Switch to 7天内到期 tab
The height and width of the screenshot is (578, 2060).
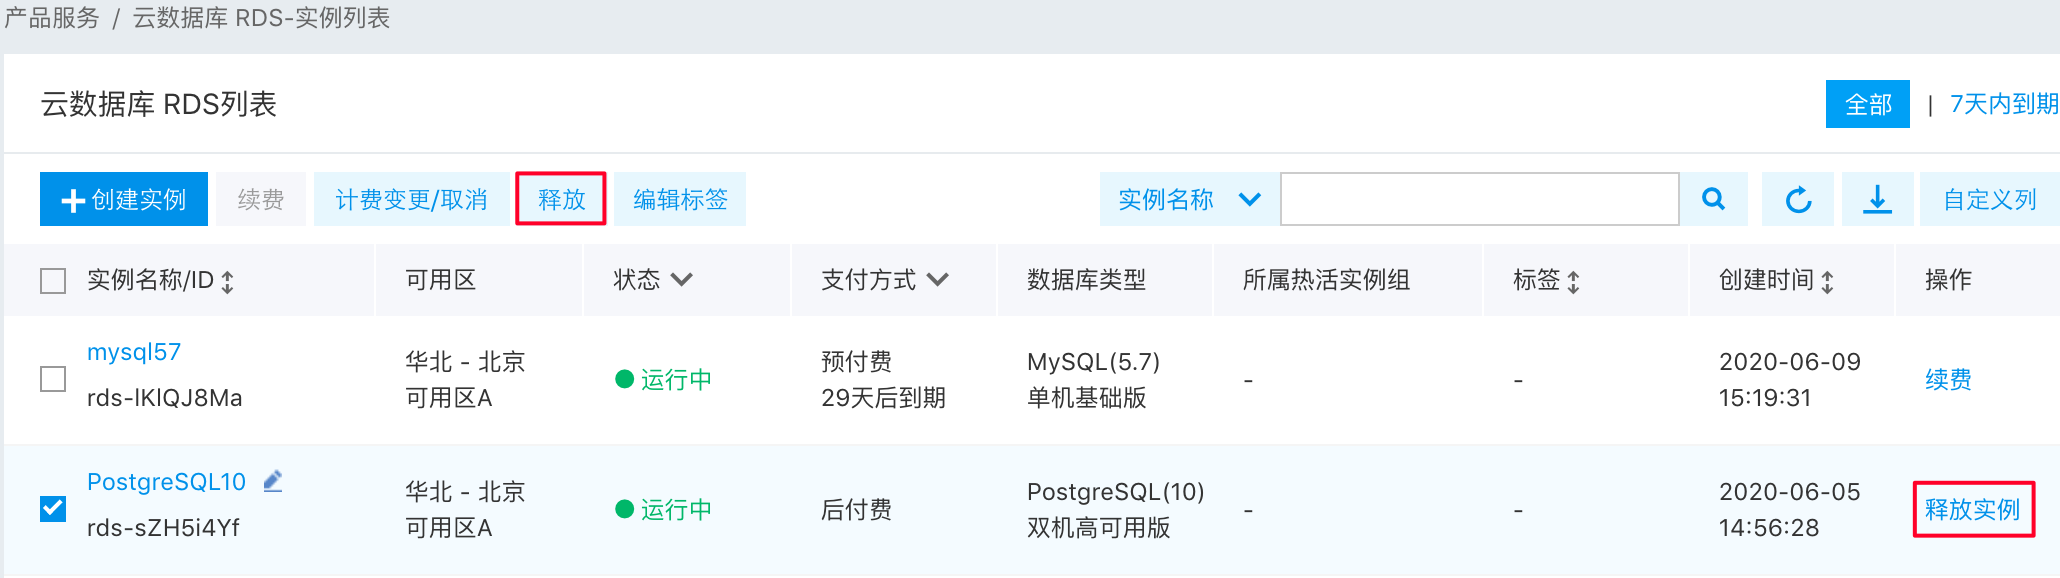pyautogui.click(x=2004, y=104)
